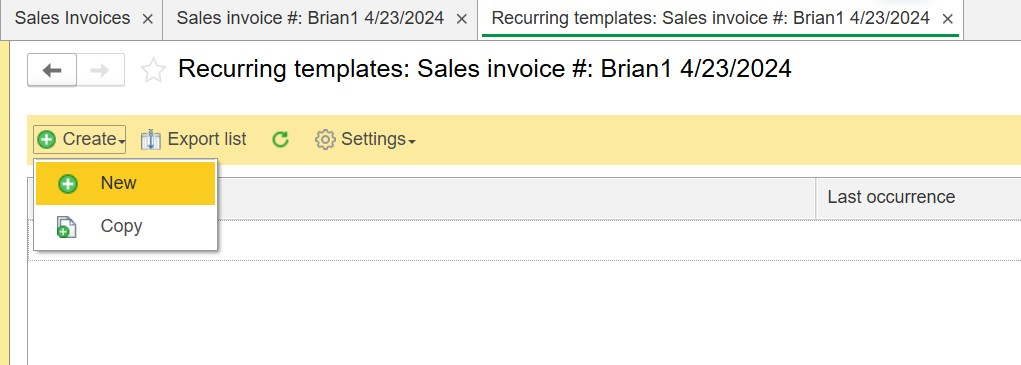Click green plus icon beside New

coord(68,184)
